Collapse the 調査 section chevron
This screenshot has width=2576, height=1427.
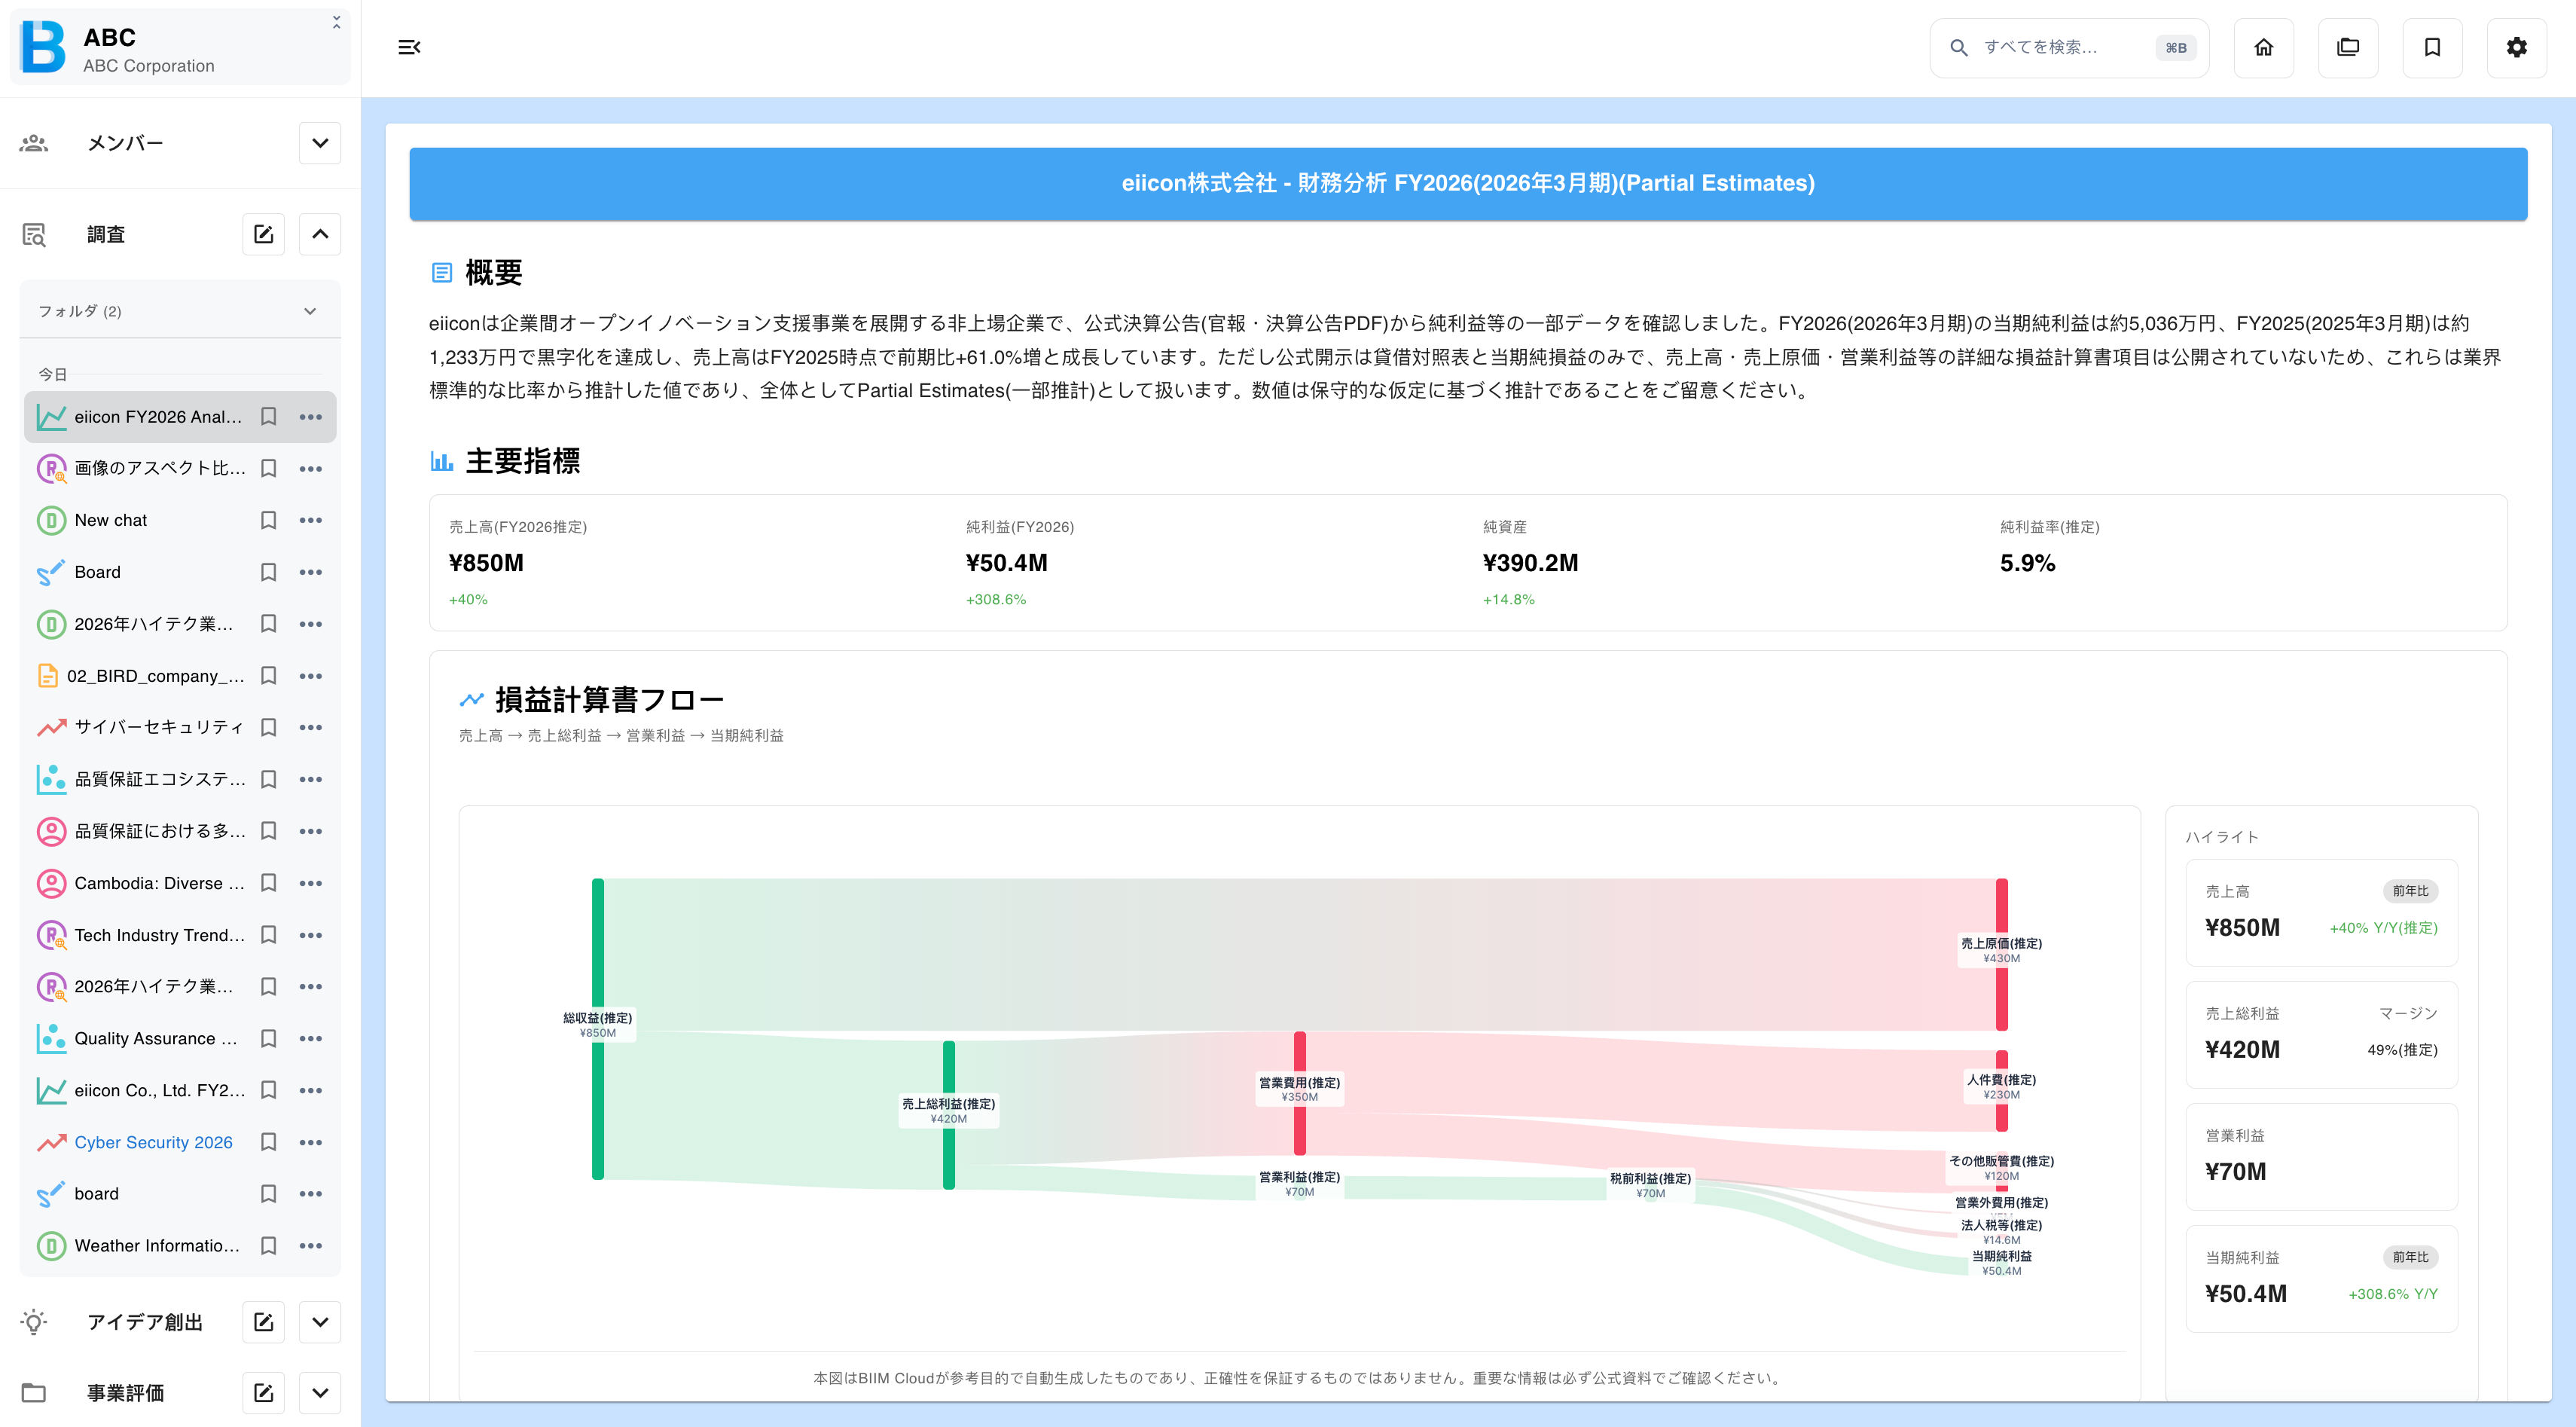click(x=320, y=234)
